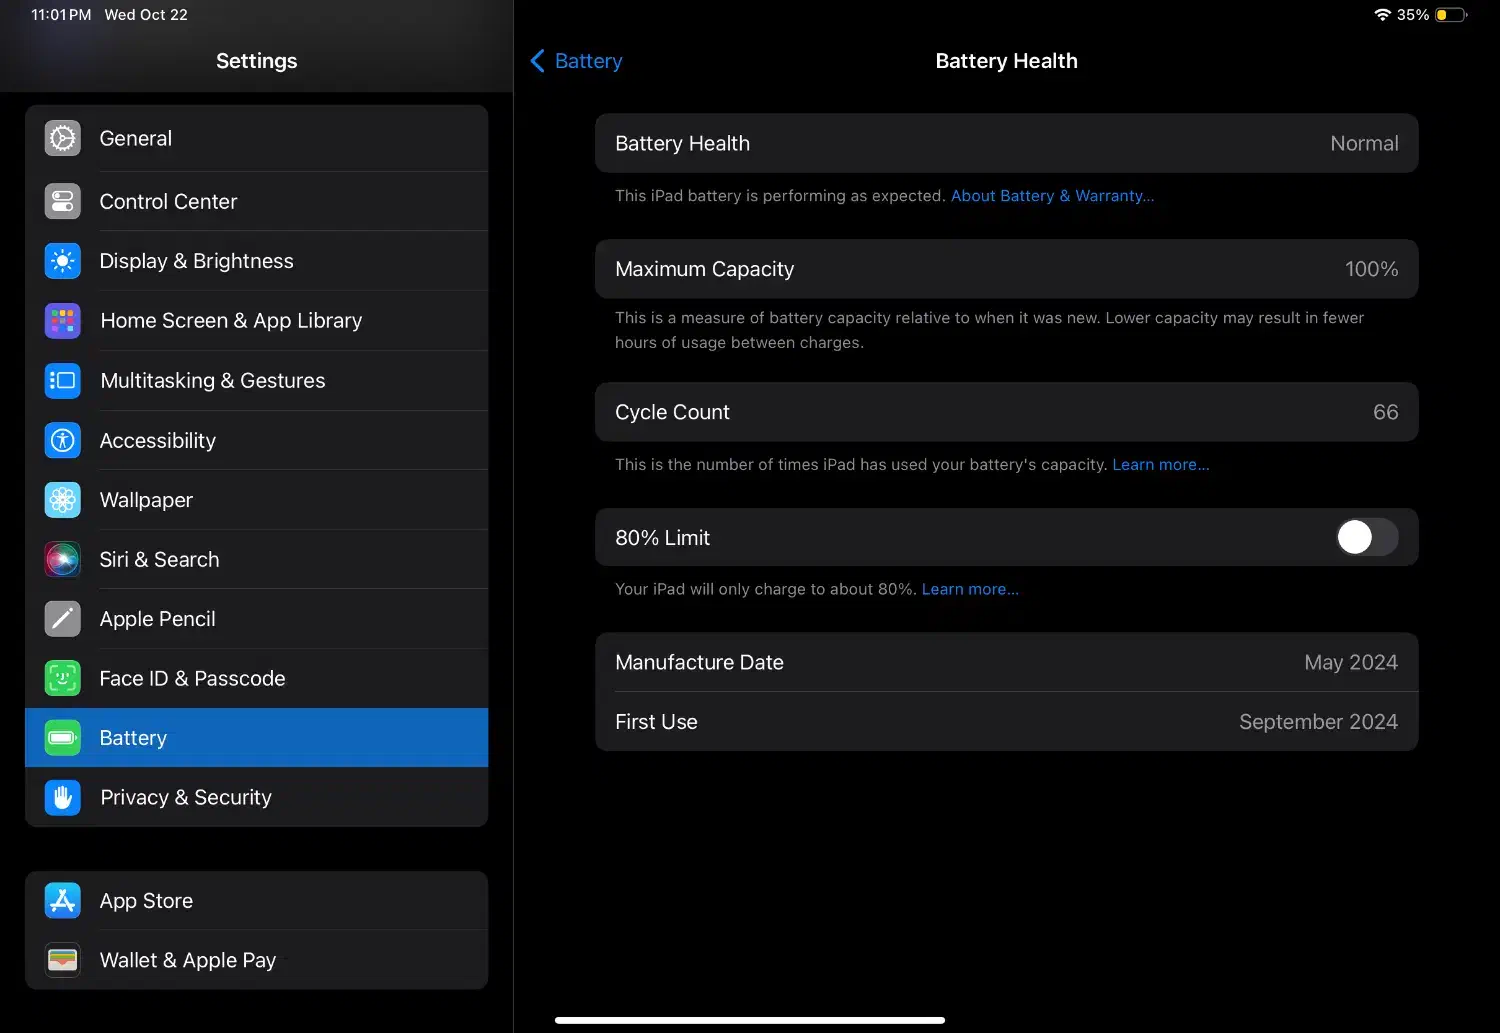This screenshot has width=1500, height=1033.
Task: Choose Multitasking & Gestures
Action: tap(257, 380)
